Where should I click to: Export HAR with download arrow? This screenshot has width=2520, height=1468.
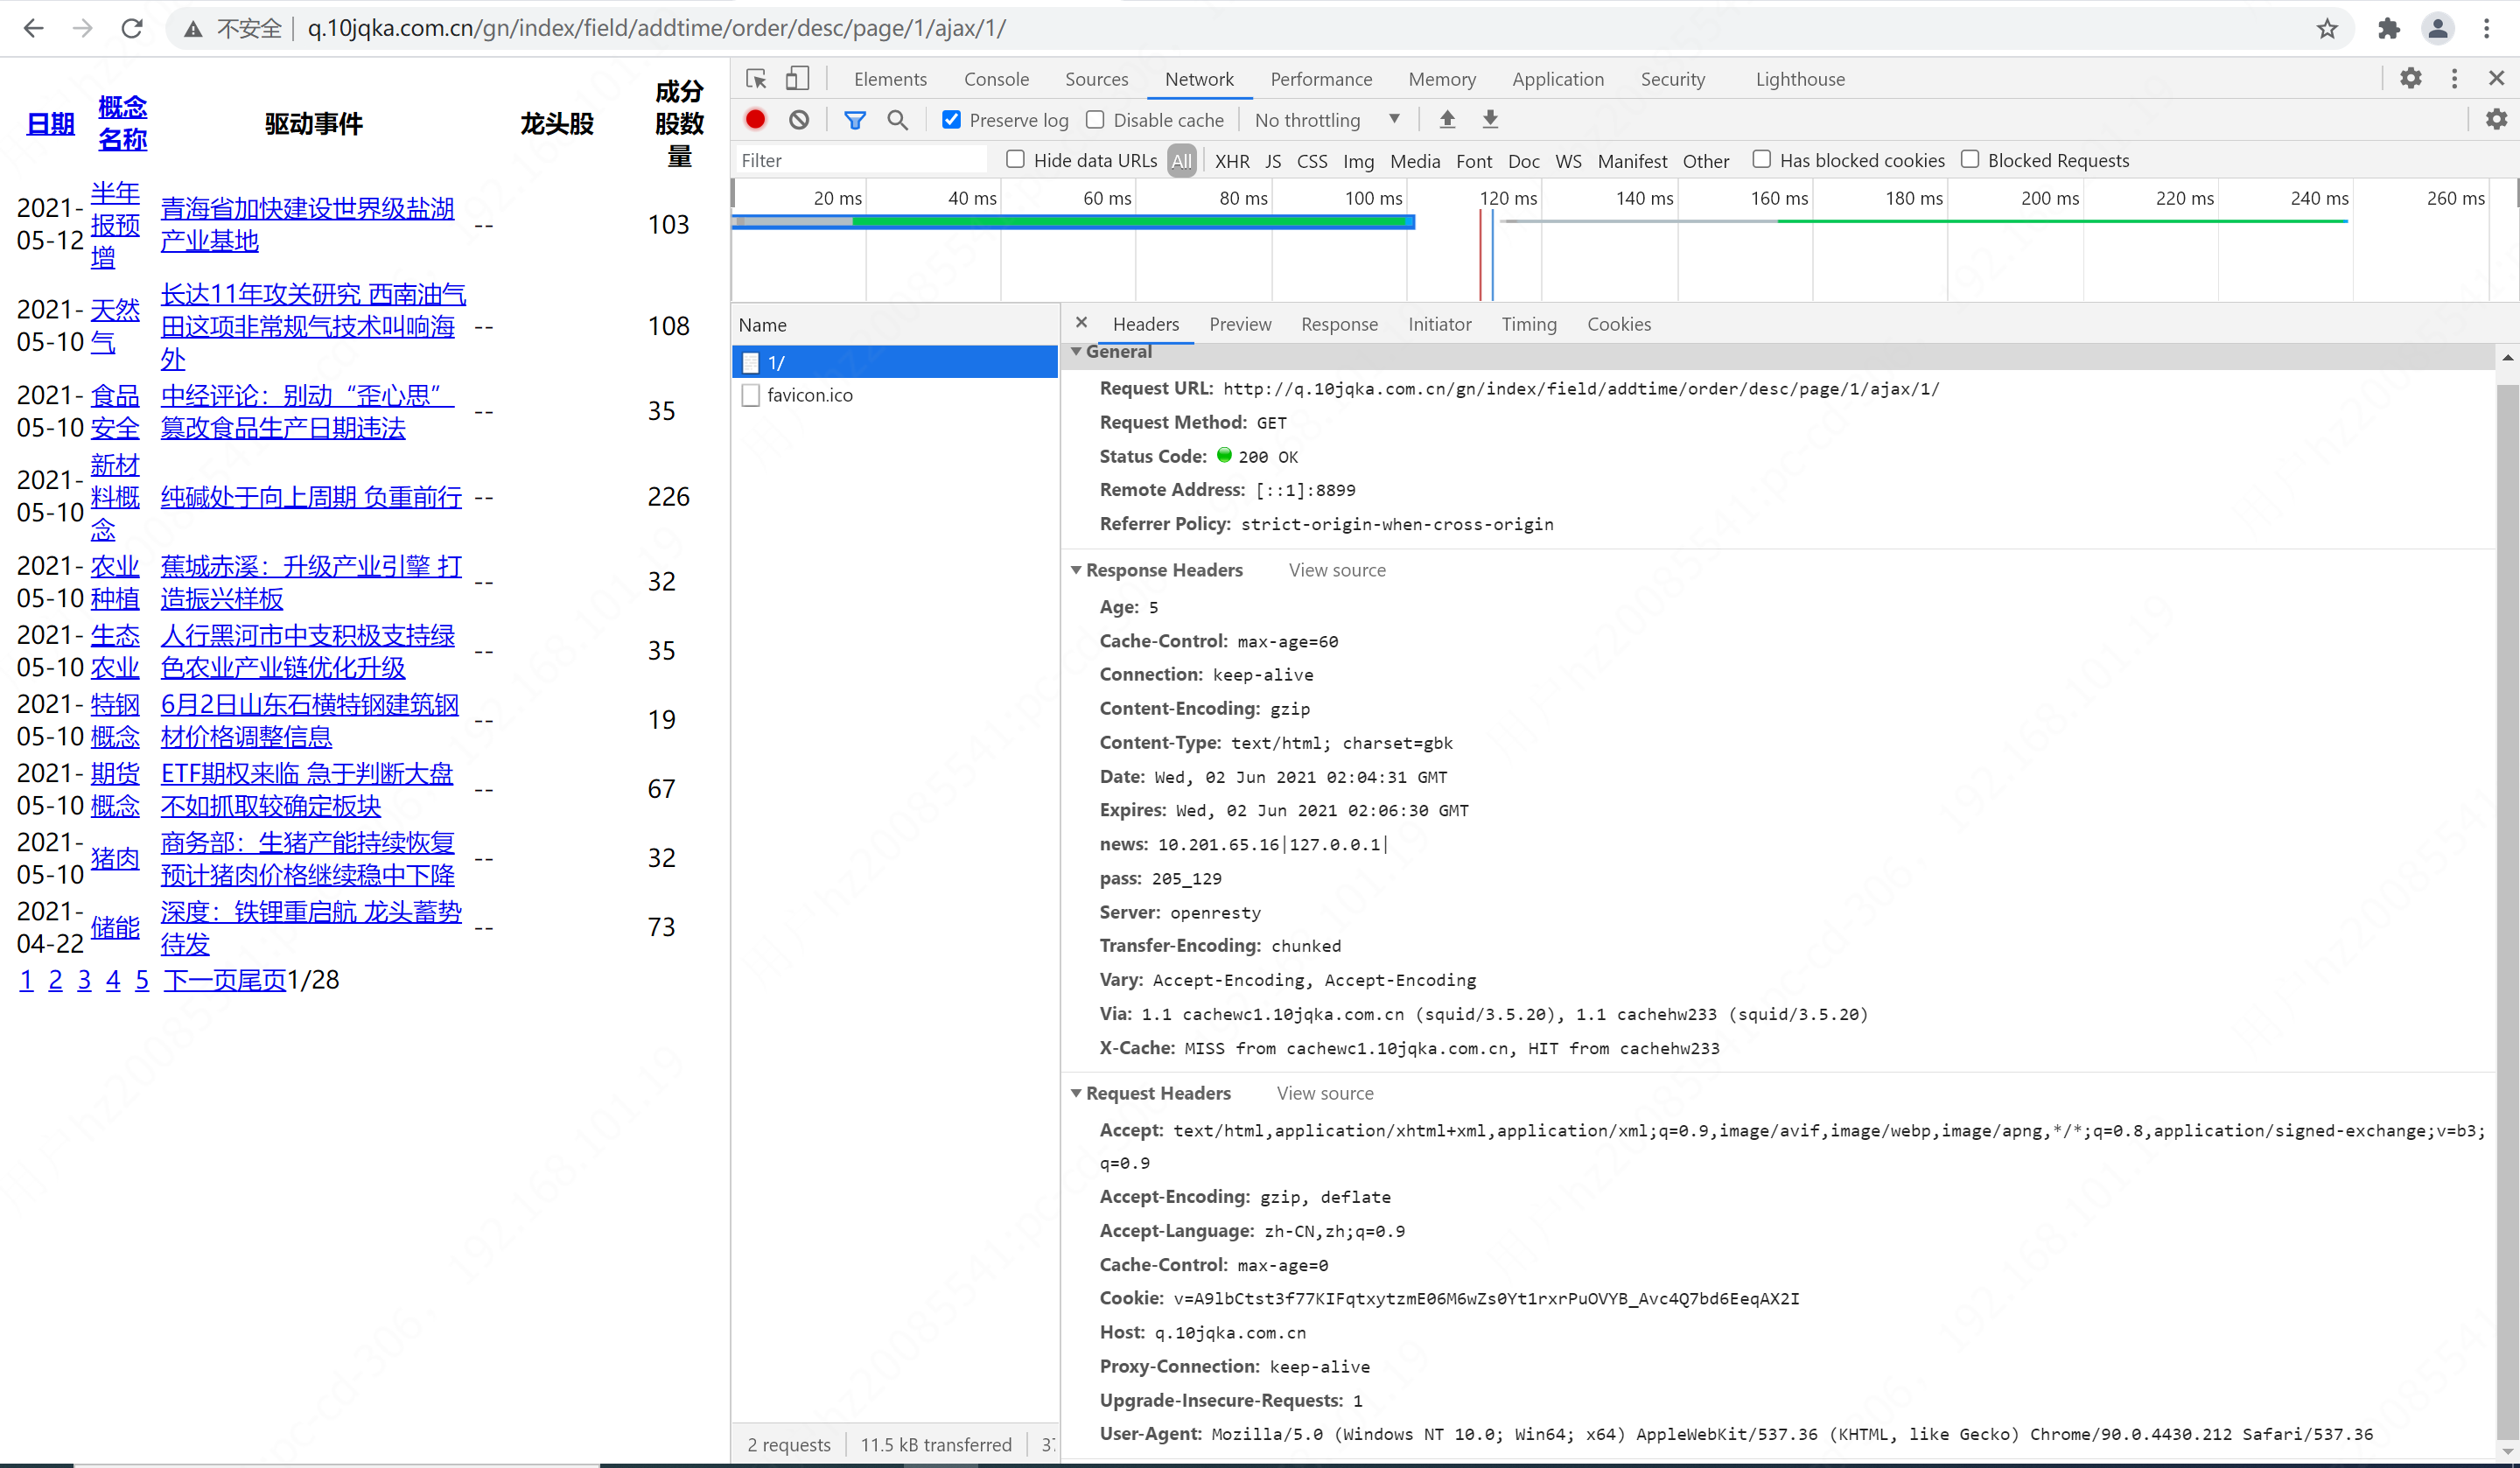[x=1490, y=120]
